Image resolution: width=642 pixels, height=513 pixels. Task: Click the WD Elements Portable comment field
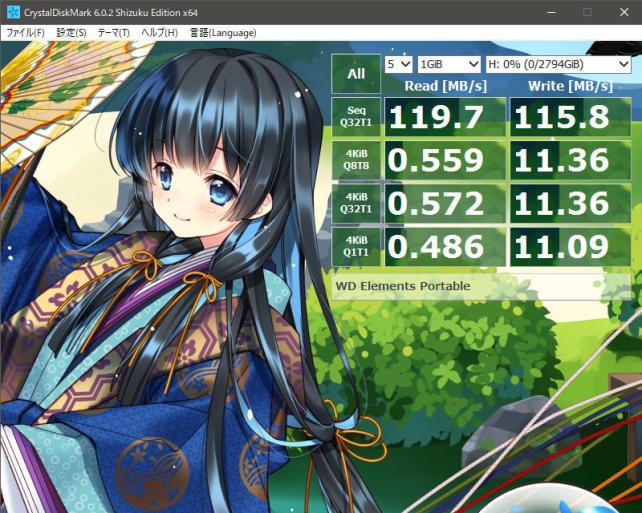481,286
